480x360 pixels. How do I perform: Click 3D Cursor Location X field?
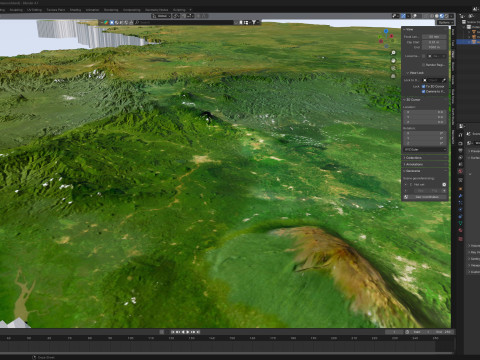pyautogui.click(x=425, y=112)
